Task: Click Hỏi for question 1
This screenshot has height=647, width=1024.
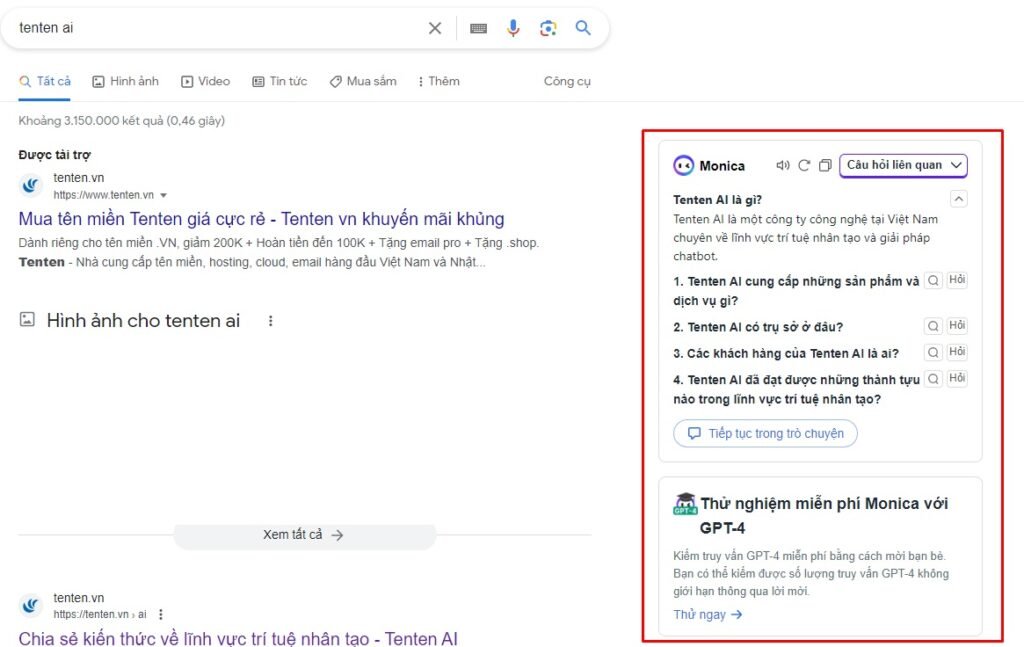Action: 957,280
